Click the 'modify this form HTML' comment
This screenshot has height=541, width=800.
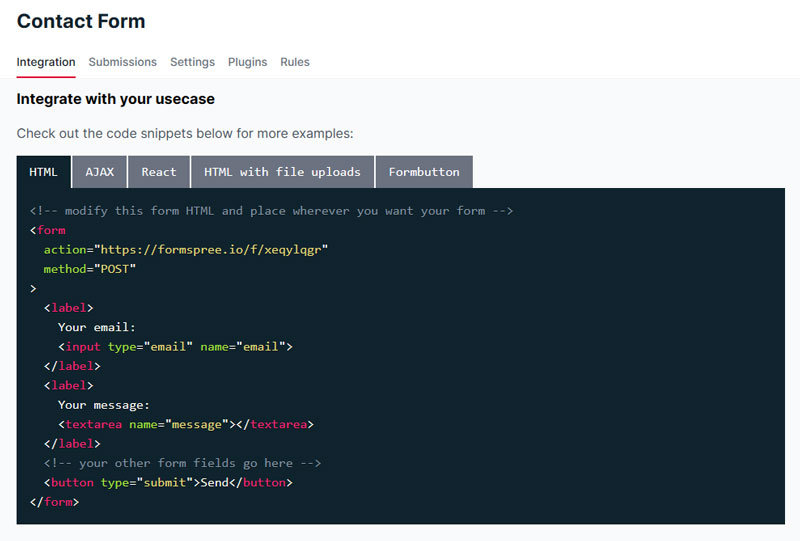tap(272, 211)
